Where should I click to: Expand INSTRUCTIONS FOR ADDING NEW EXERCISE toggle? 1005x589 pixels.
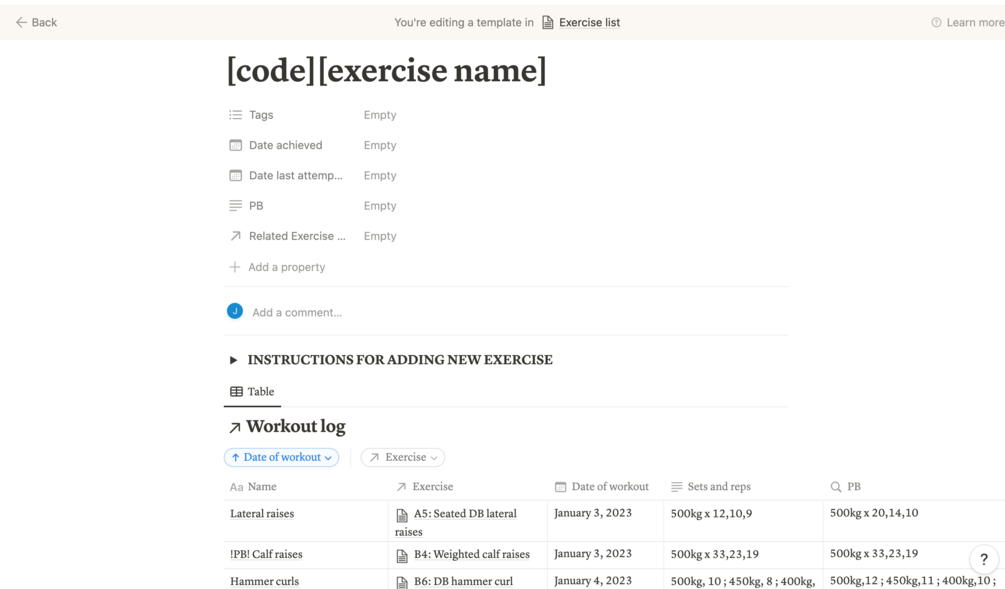click(x=233, y=360)
